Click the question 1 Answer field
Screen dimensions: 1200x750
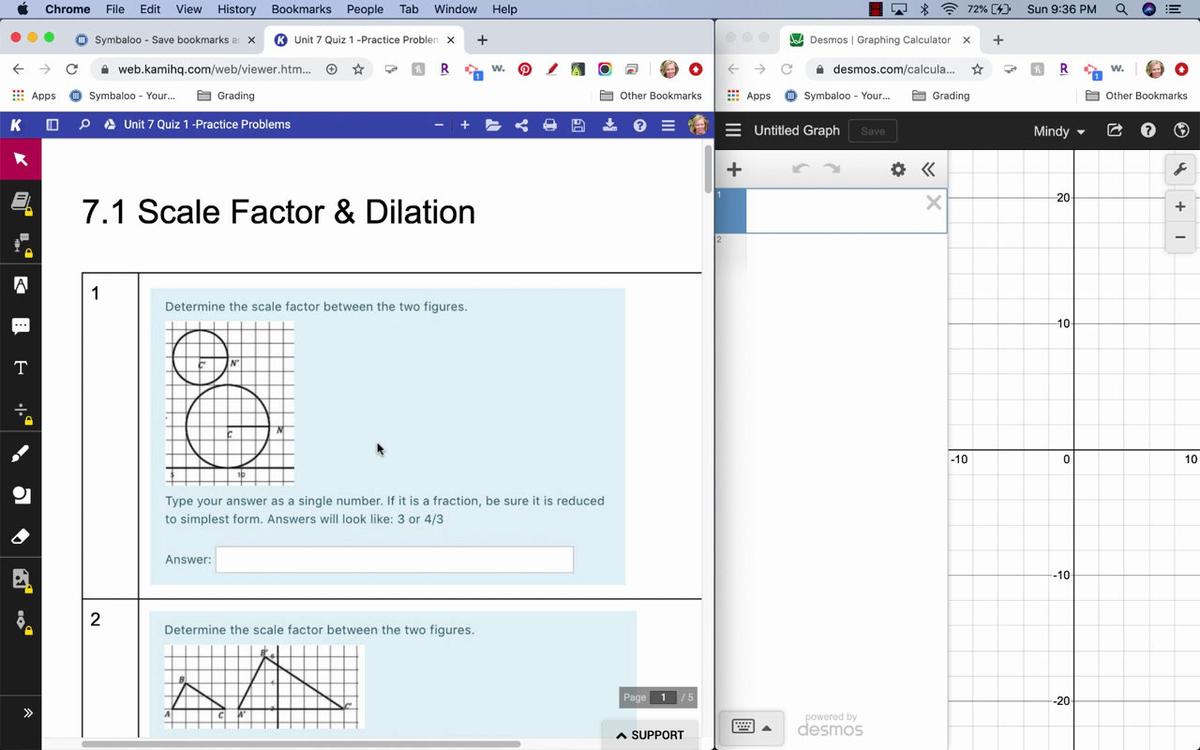pos(394,559)
